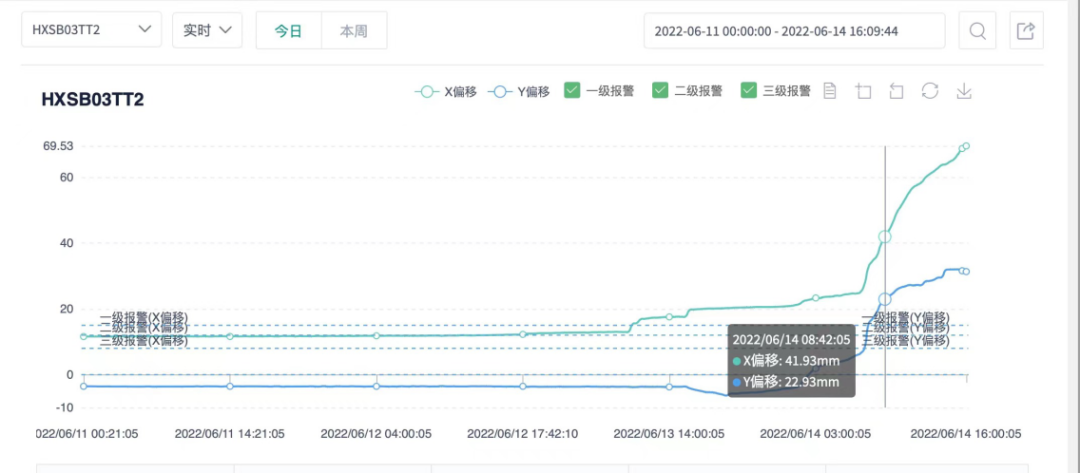Click the 2022/06/14 03:00:05 axis label
1080x473 pixels.
click(815, 434)
